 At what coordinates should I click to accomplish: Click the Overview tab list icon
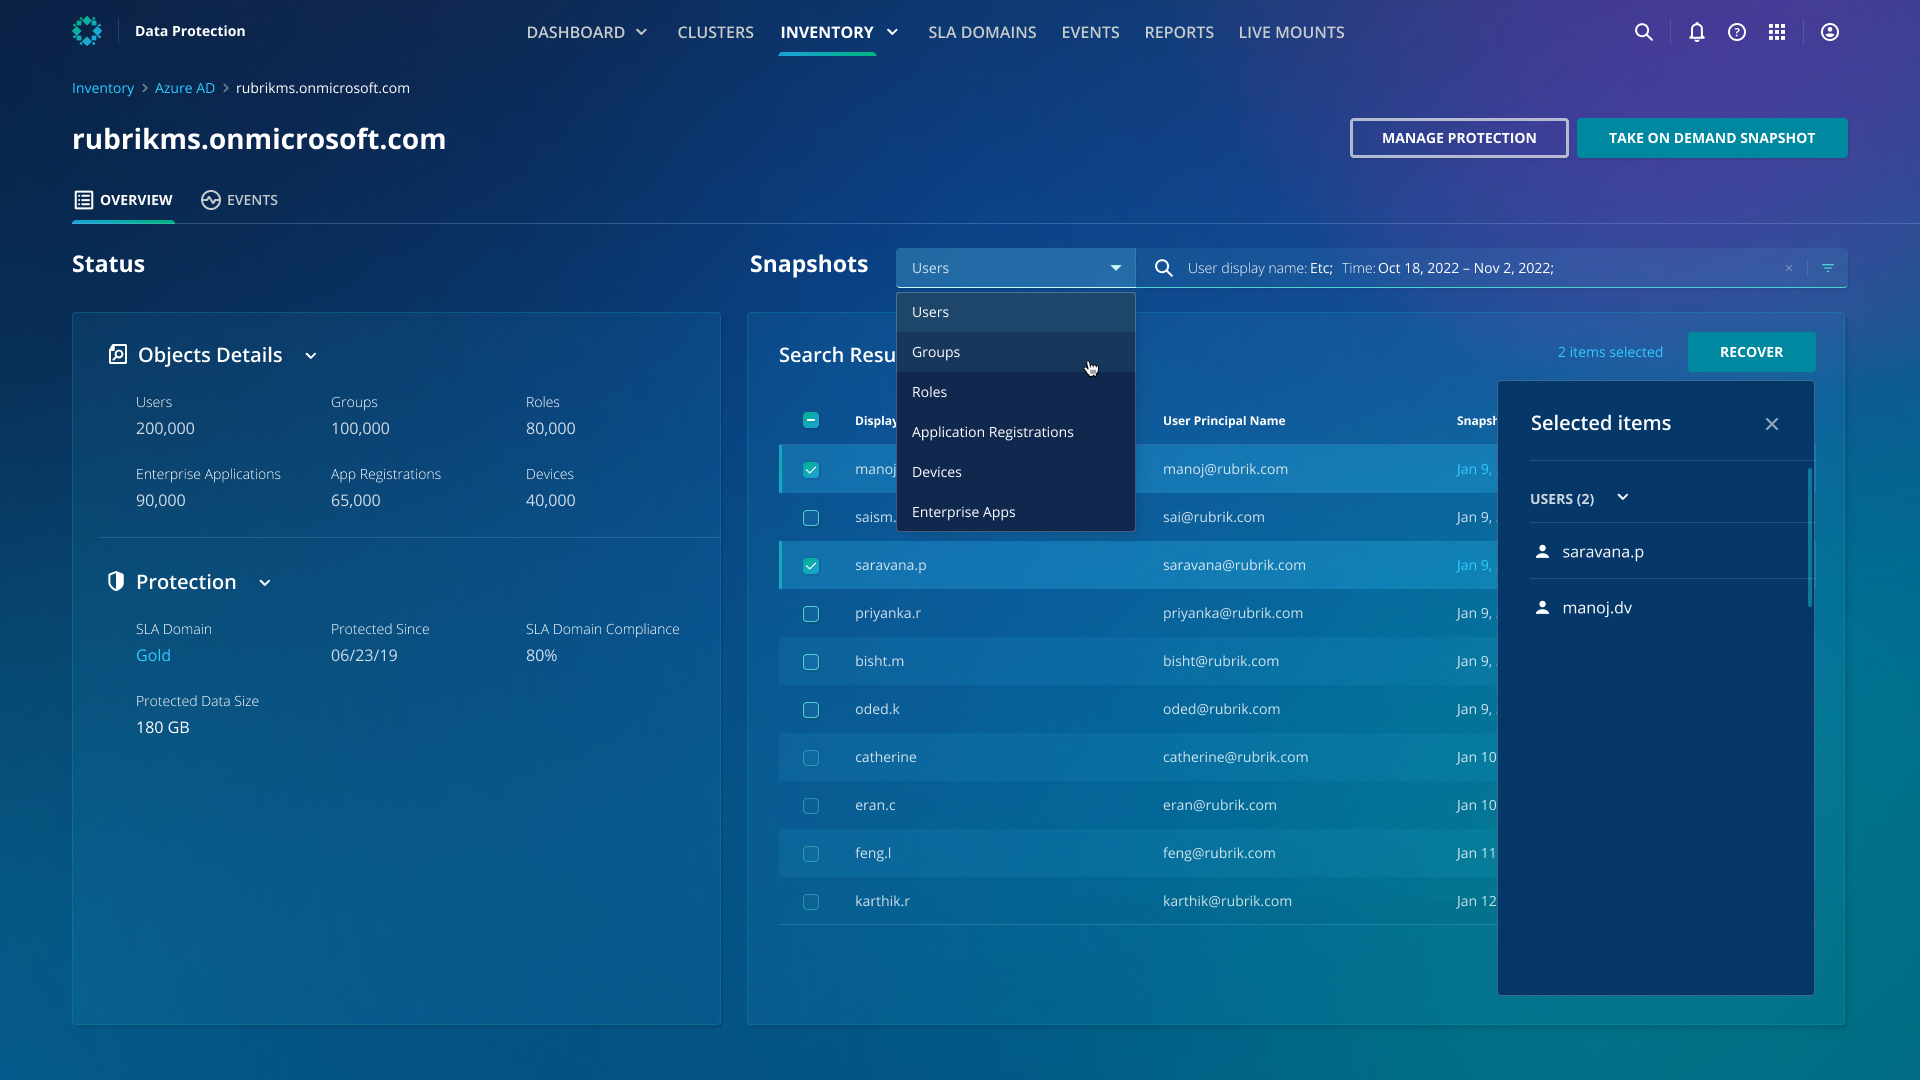84,200
